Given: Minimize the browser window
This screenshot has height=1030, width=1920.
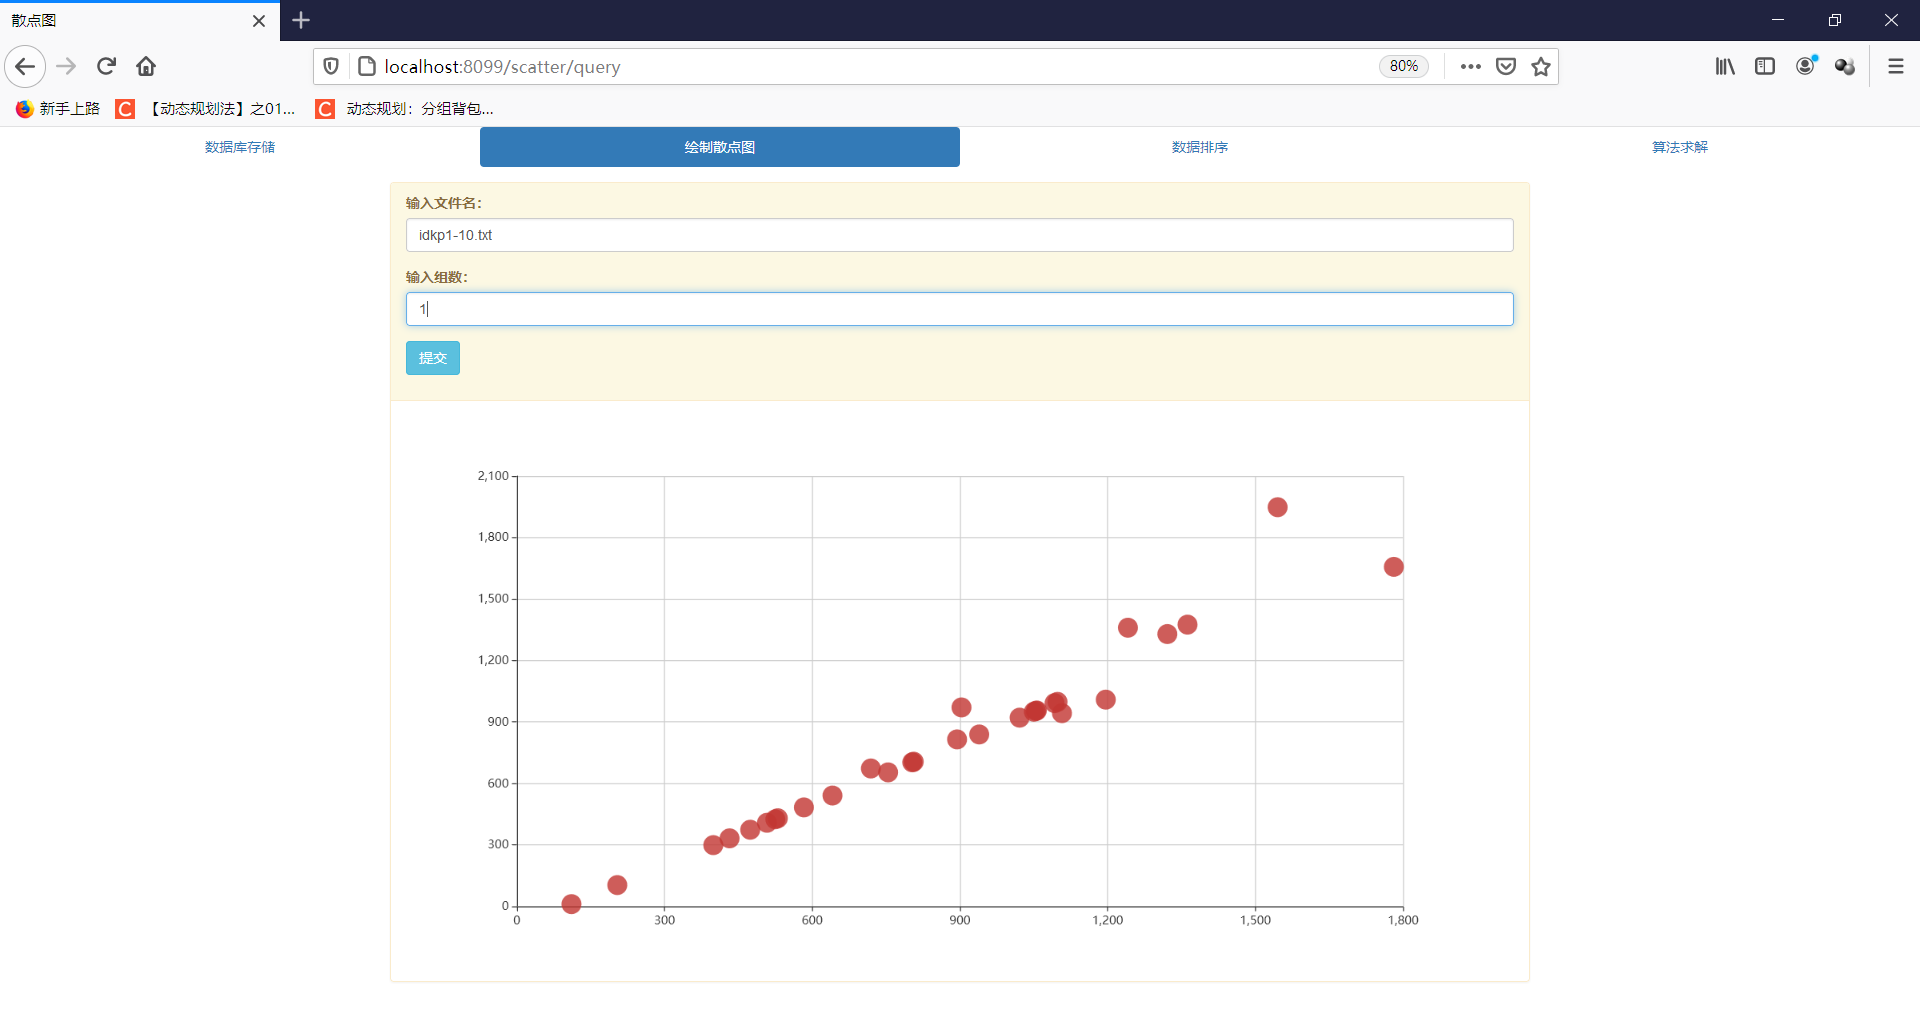Looking at the screenshot, I should (x=1778, y=20).
